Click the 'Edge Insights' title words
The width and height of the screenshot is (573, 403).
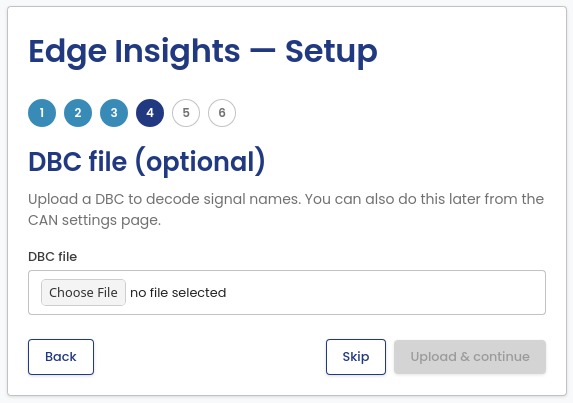(134, 52)
